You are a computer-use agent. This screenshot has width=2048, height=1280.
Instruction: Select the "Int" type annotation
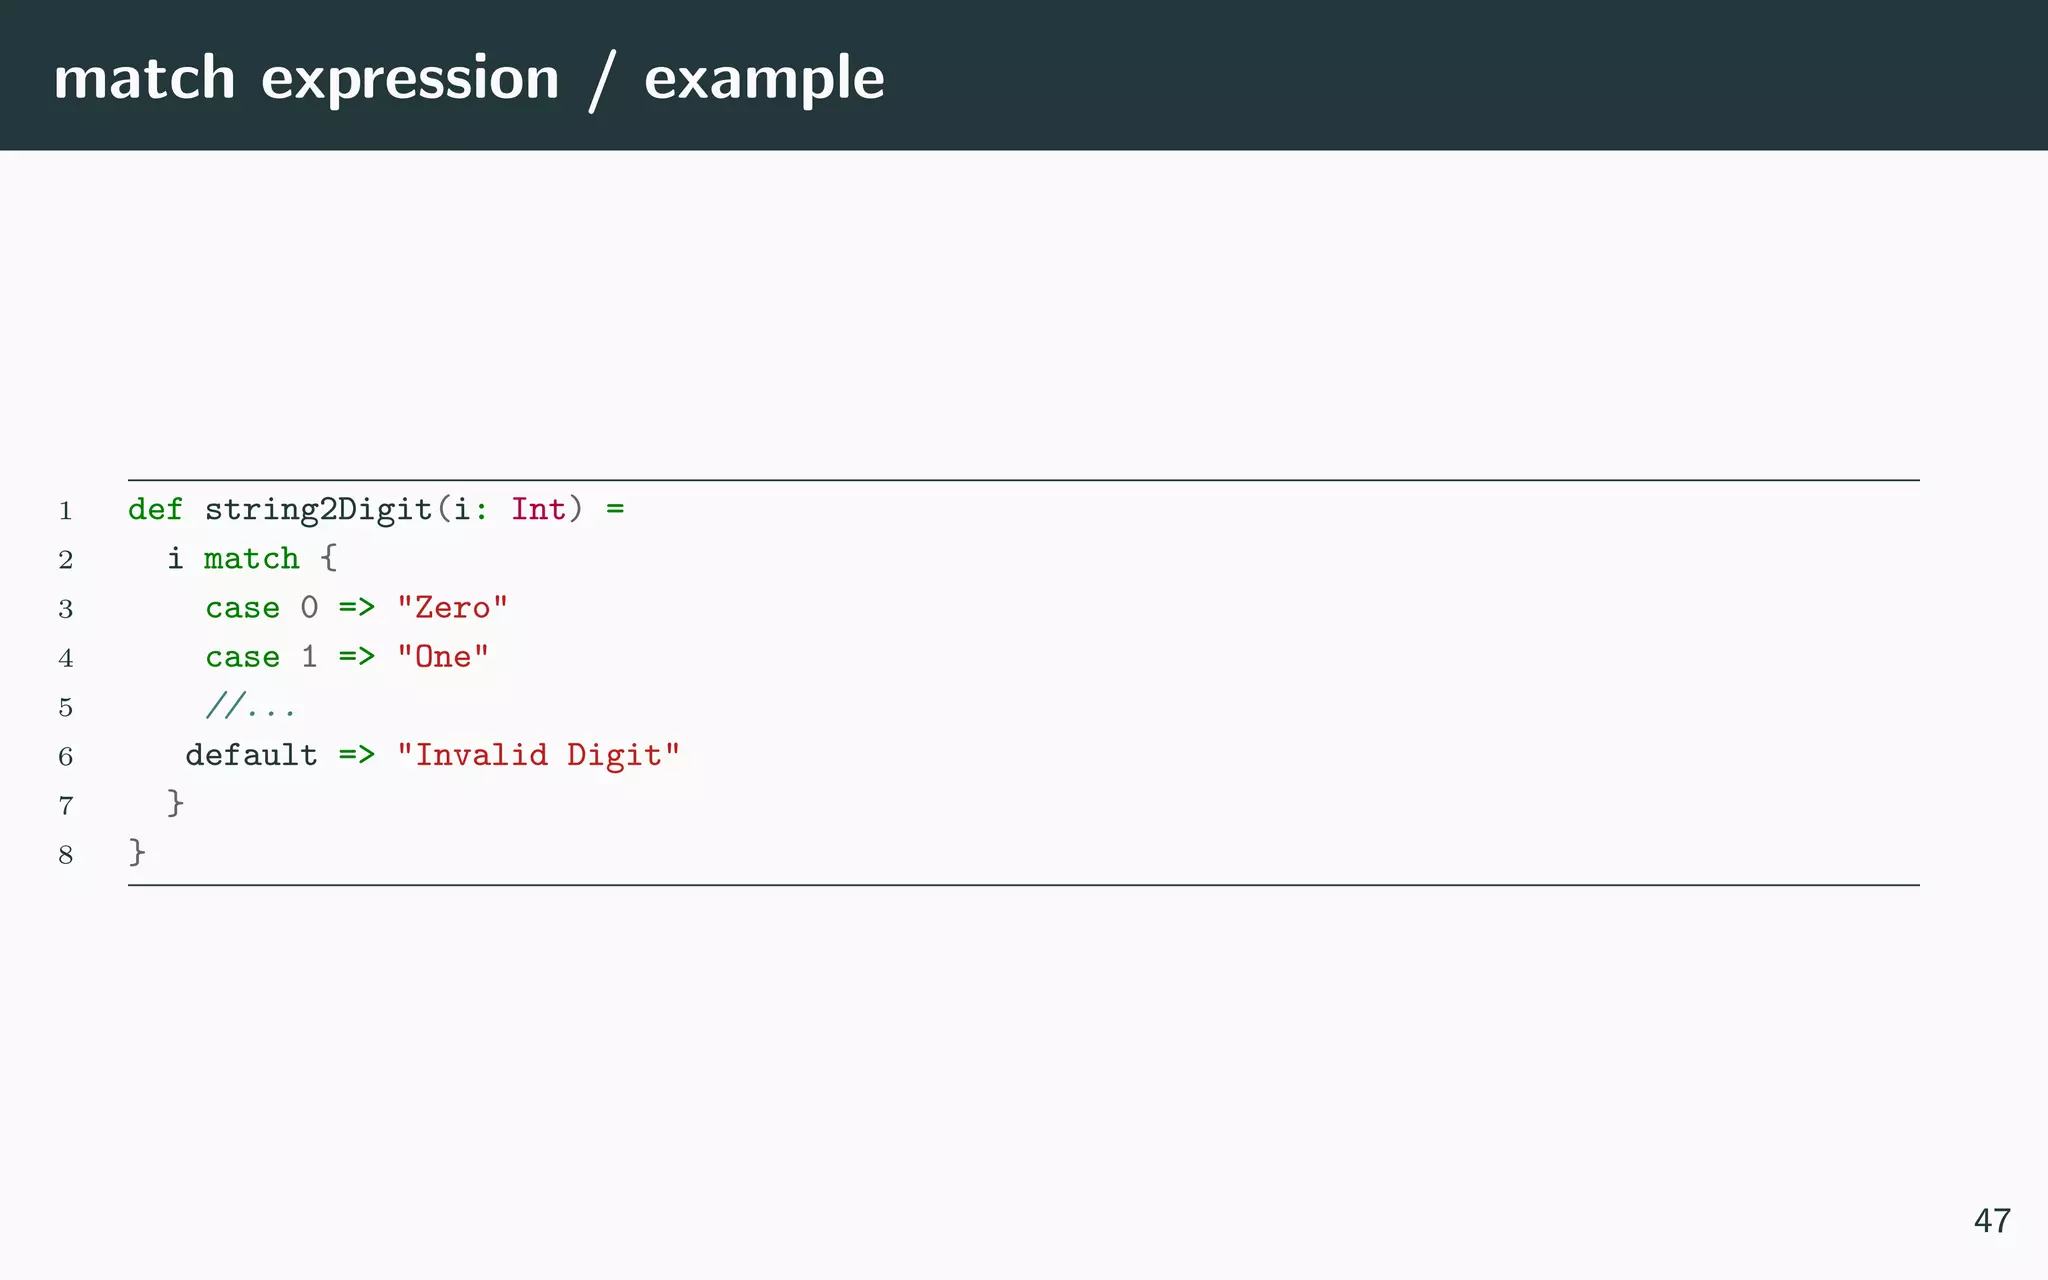538,509
